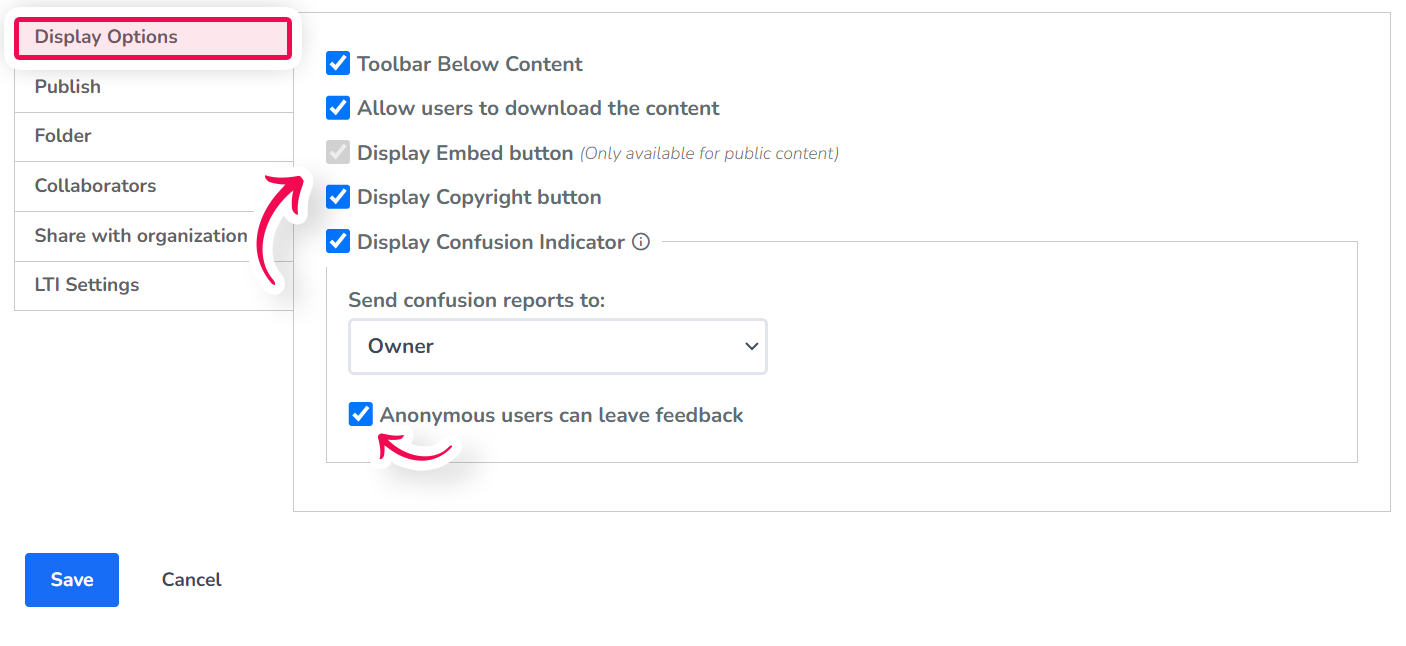Screen dimensions: 1406x646
Task: Enable Toolbar Below Content
Action: 337,62
